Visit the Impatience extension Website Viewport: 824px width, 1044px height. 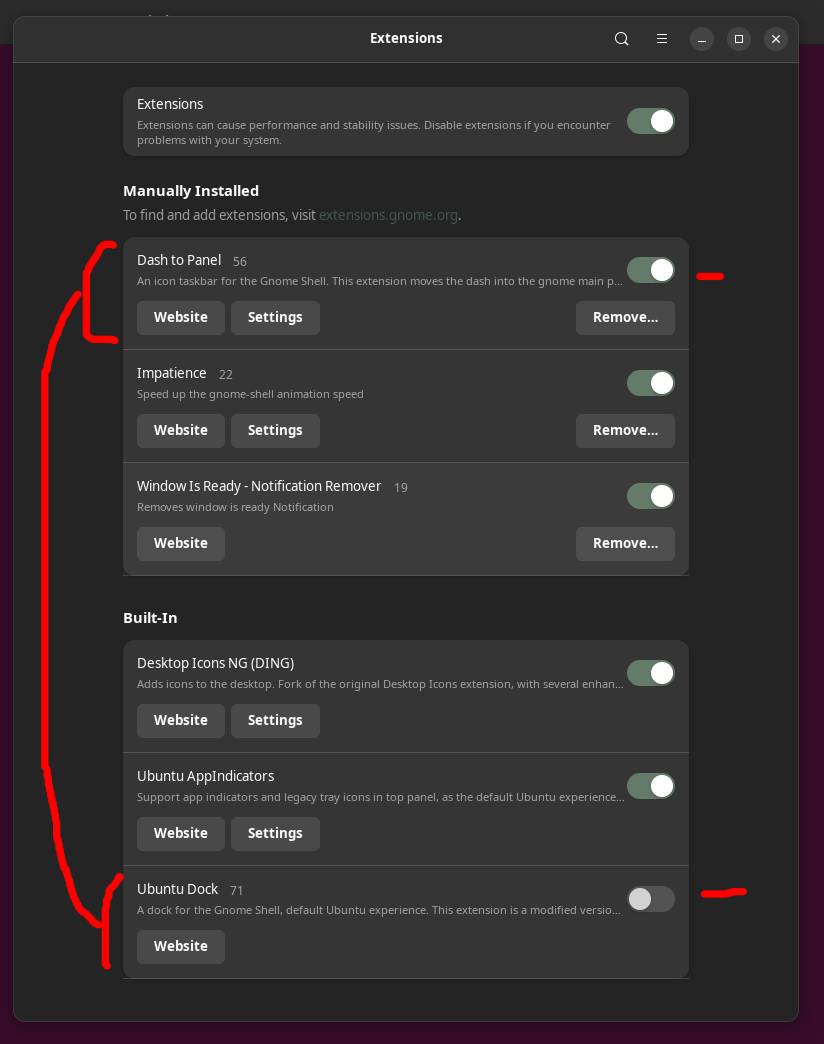point(181,430)
